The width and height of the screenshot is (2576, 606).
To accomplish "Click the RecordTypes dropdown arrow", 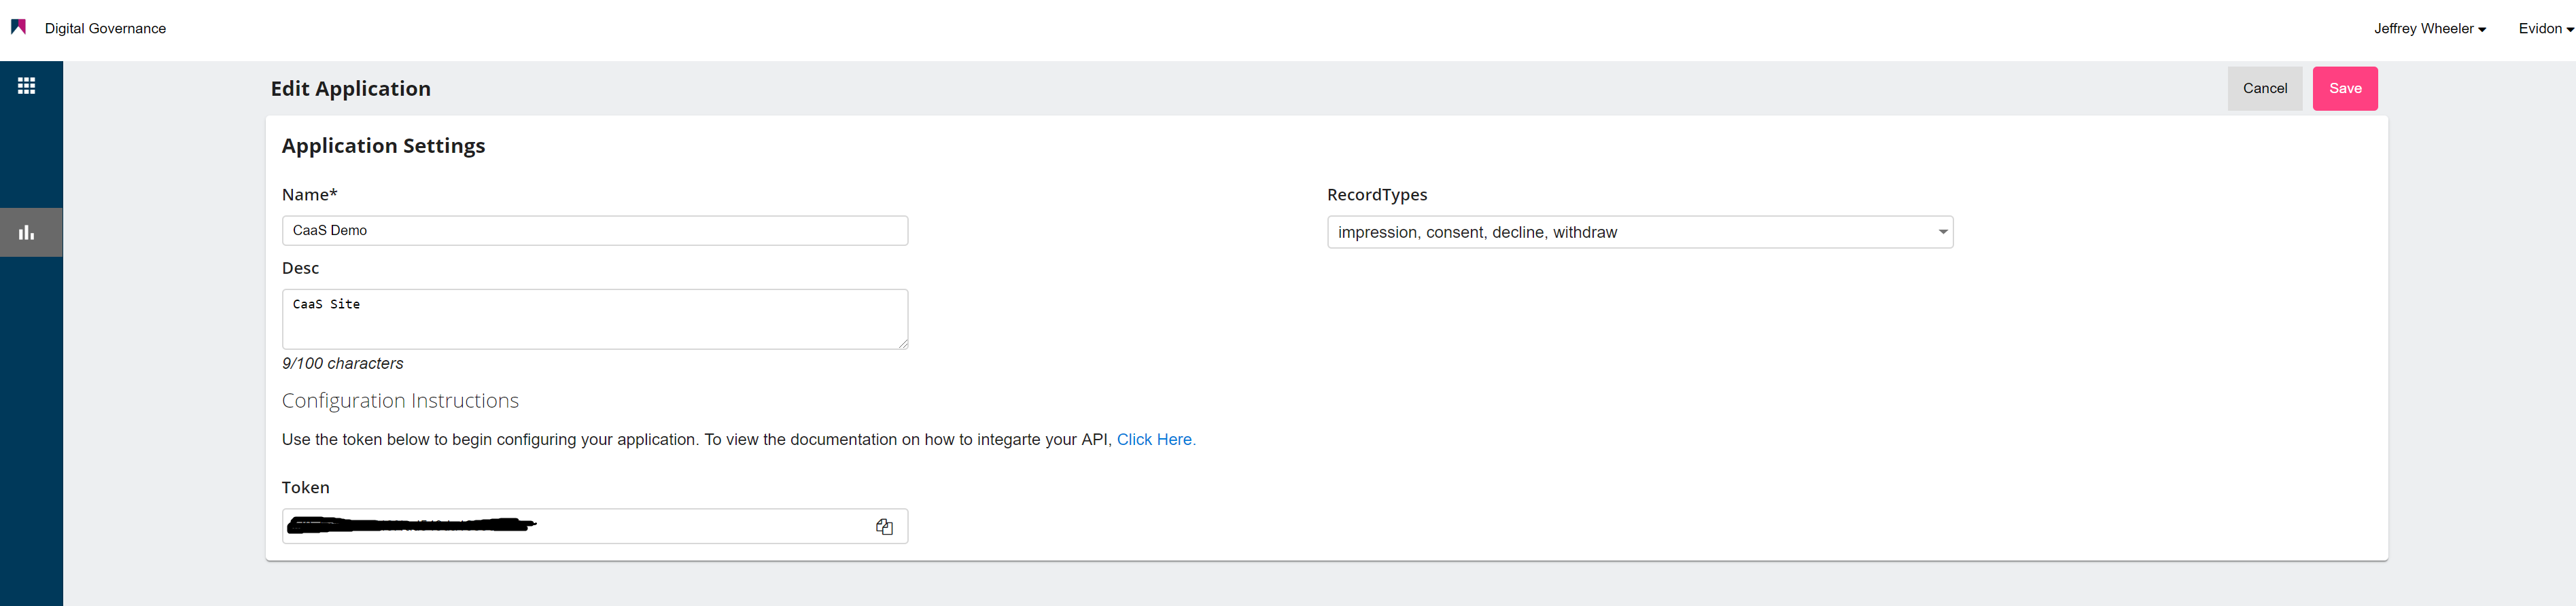I will pyautogui.click(x=1942, y=232).
